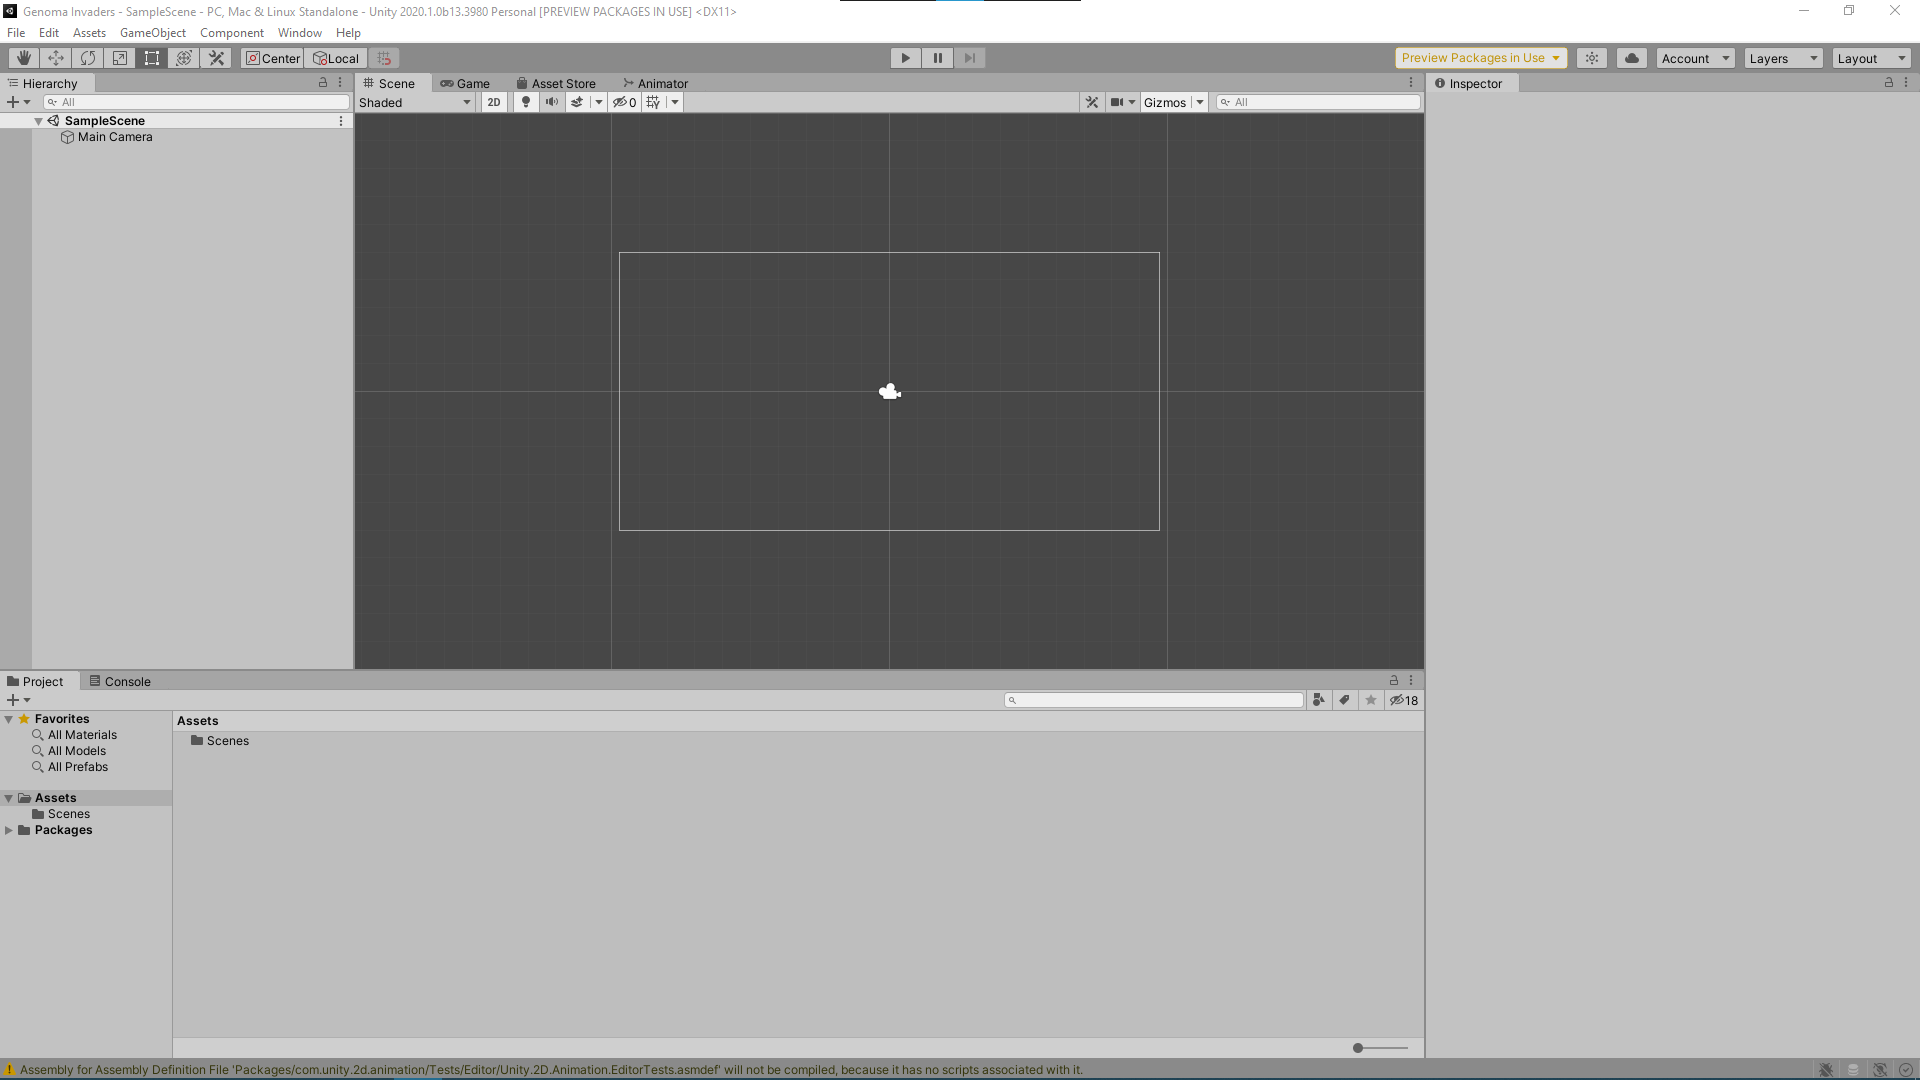The height and width of the screenshot is (1080, 1920).
Task: Click the Scene view search field
Action: pyautogui.click(x=1318, y=102)
